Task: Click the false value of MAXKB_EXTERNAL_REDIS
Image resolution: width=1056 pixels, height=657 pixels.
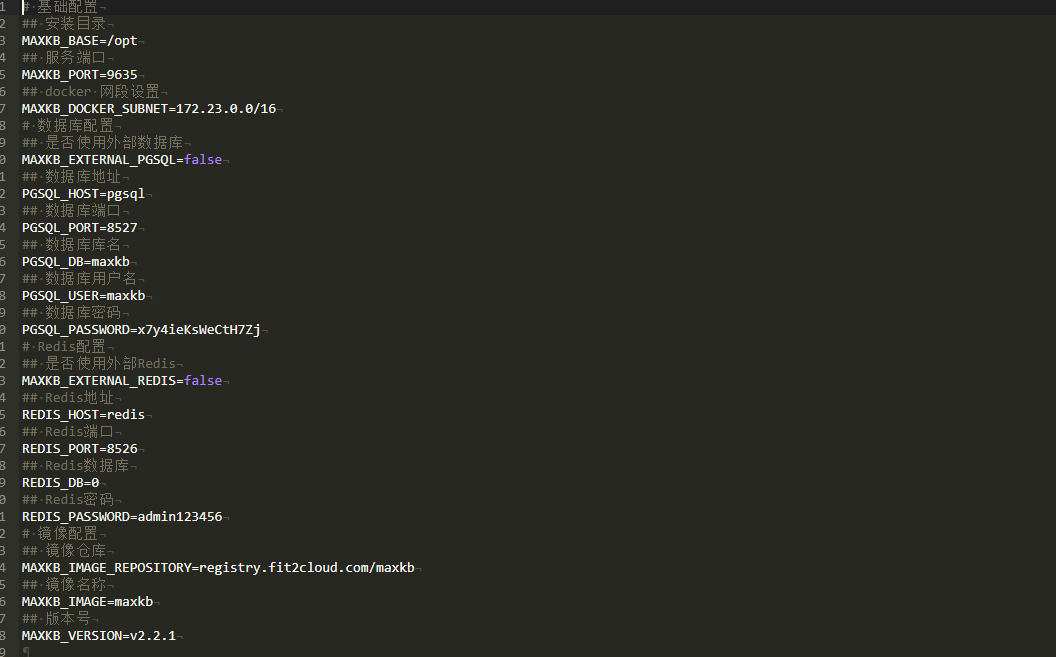Action: (x=203, y=381)
